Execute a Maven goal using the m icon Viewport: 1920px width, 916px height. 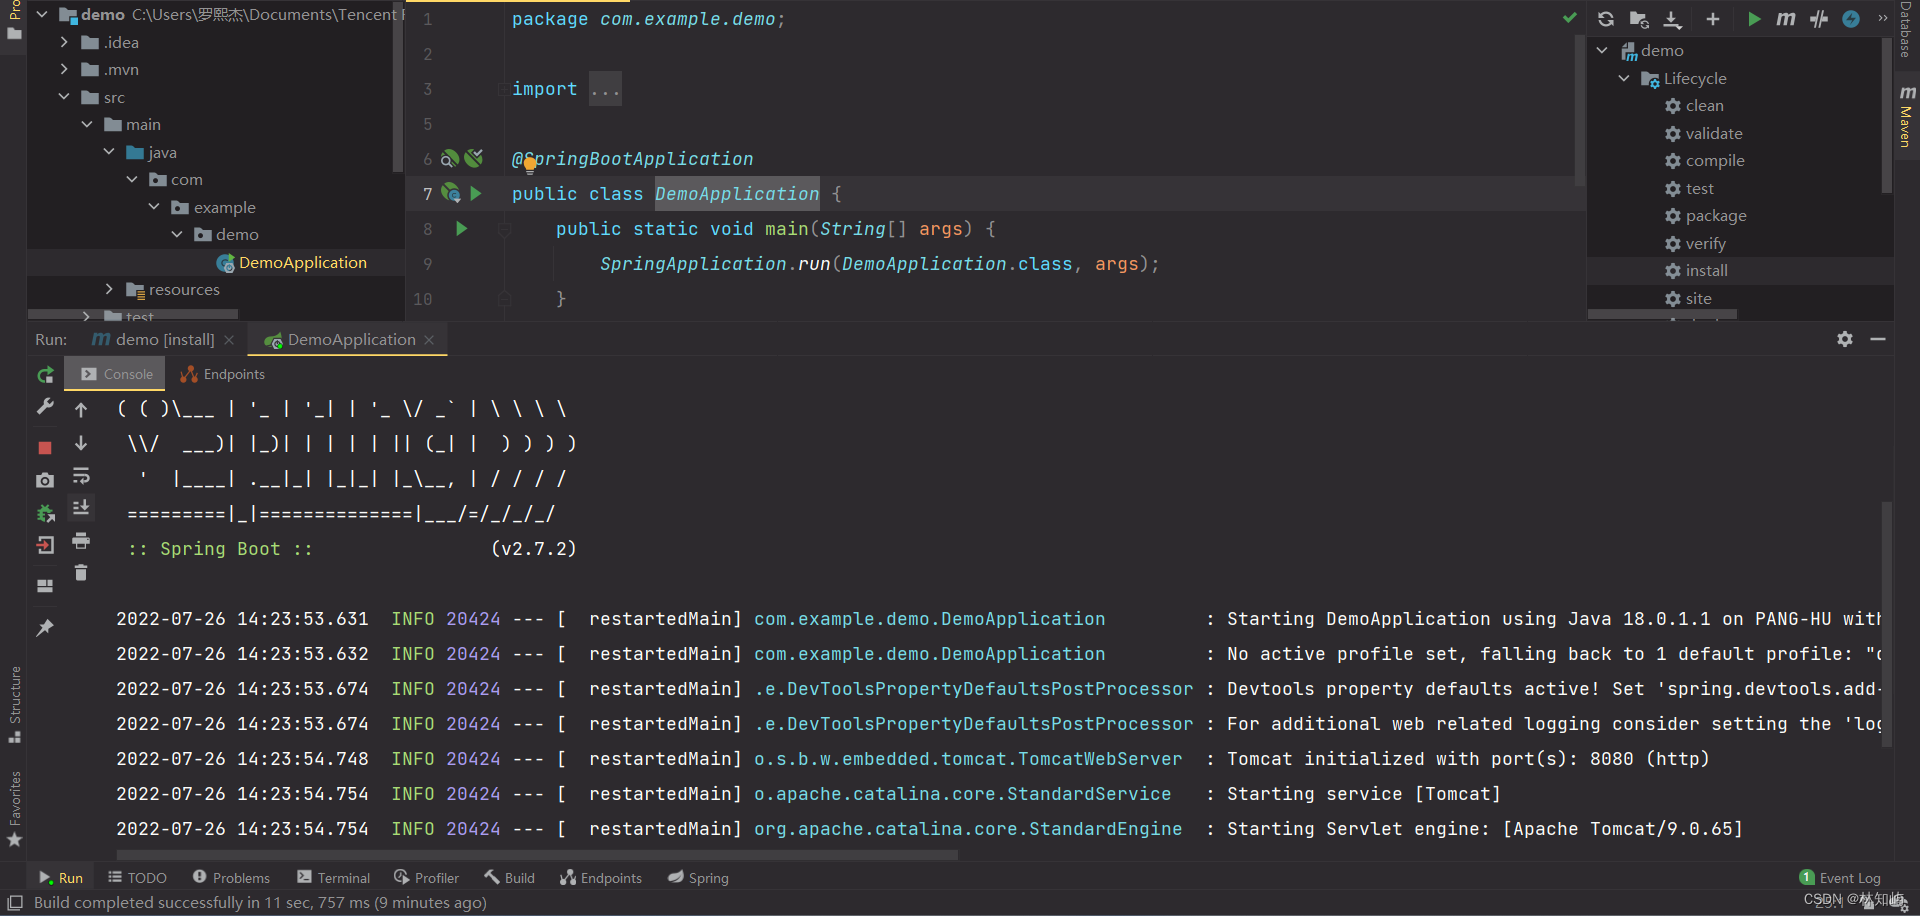(1788, 19)
